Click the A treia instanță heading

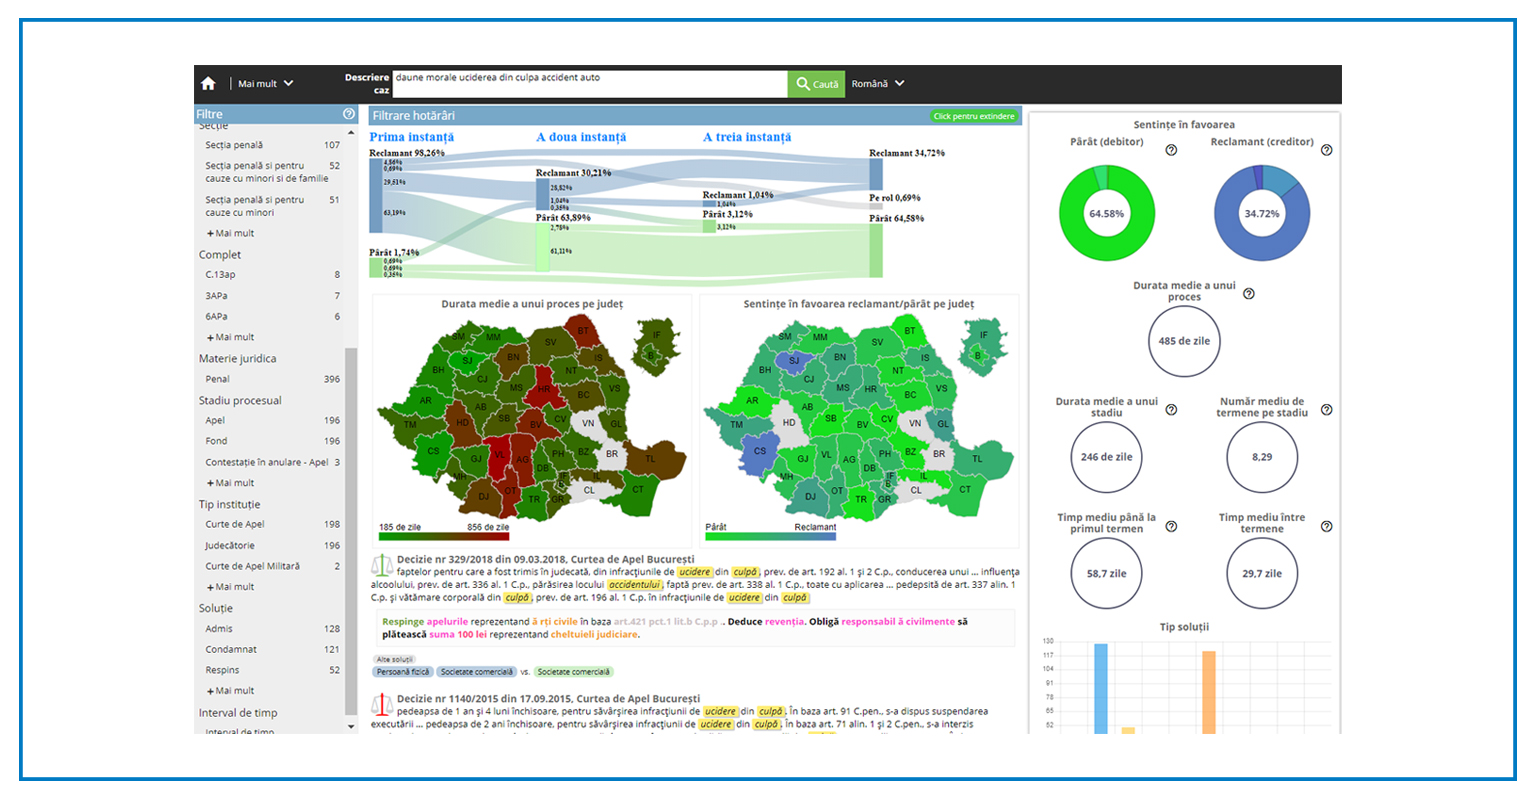pyautogui.click(x=746, y=137)
